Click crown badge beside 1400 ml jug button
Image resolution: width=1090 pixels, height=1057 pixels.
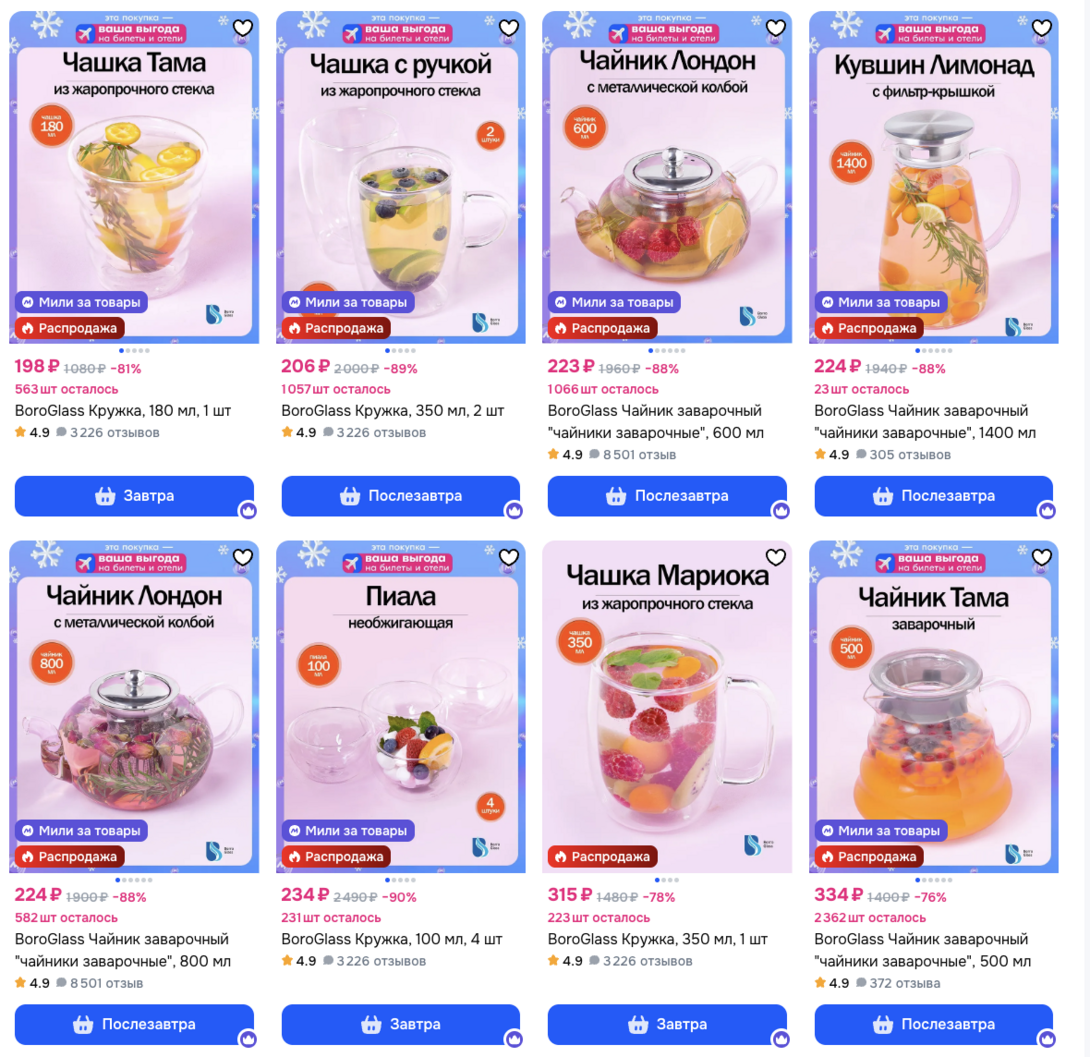coord(1048,511)
